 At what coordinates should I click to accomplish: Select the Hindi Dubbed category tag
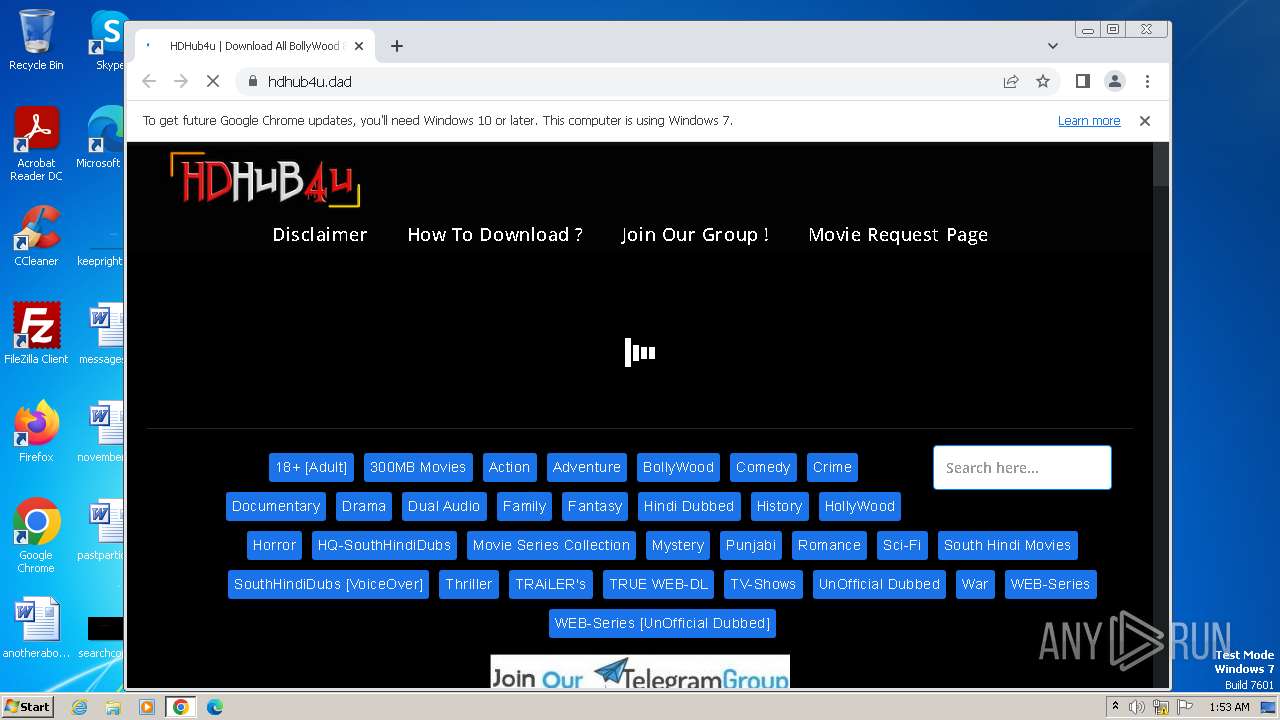click(689, 506)
